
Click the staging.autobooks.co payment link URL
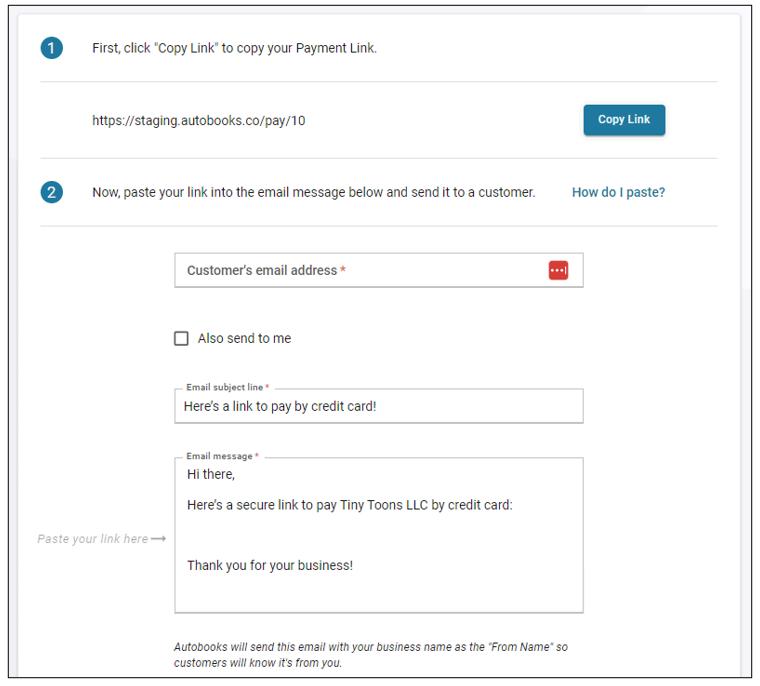(x=198, y=121)
